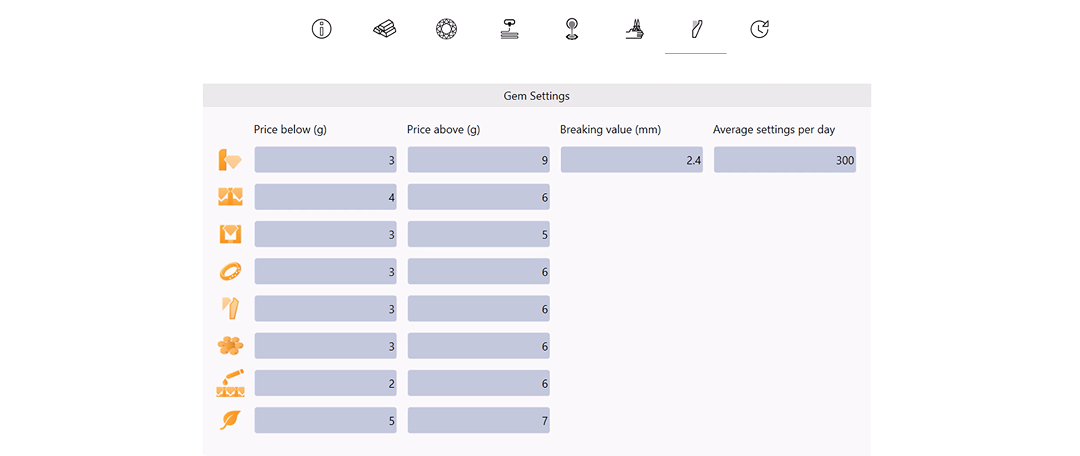
Task: Select the gem setting tool tab icon
Action: tap(696, 30)
